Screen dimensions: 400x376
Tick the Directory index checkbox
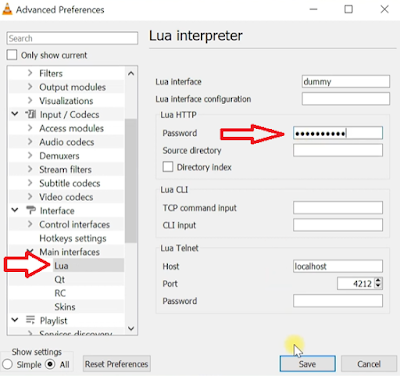click(x=168, y=167)
